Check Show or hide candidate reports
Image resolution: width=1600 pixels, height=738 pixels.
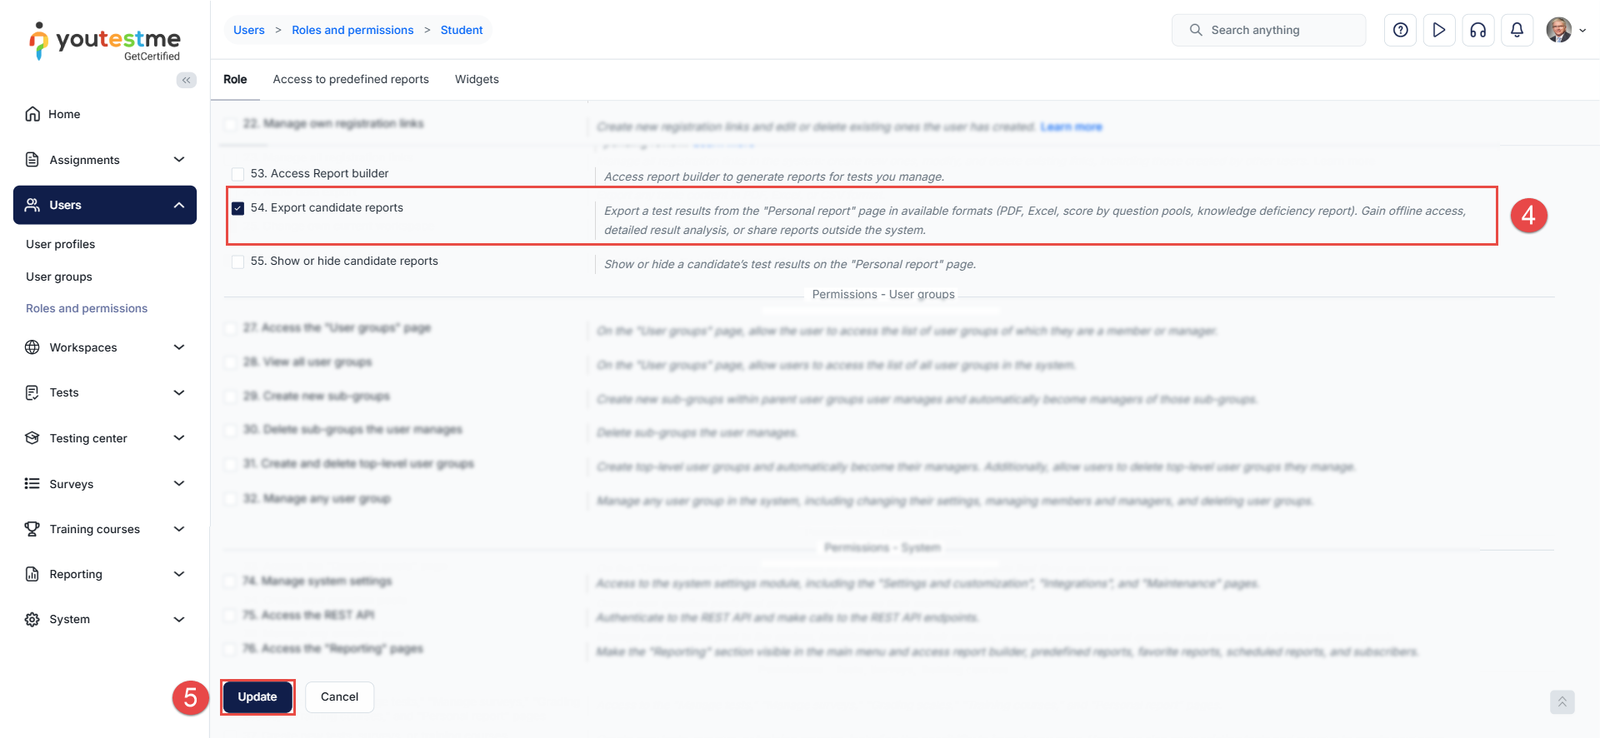[238, 262]
